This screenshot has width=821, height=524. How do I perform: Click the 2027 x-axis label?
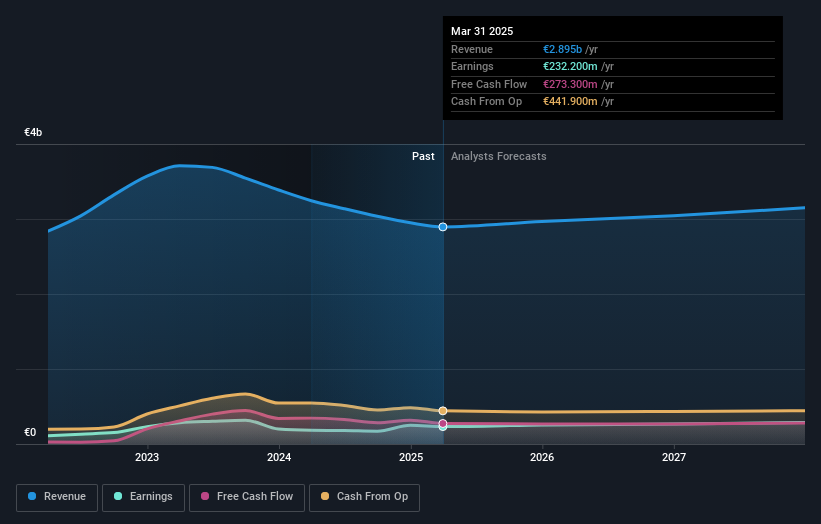click(674, 457)
